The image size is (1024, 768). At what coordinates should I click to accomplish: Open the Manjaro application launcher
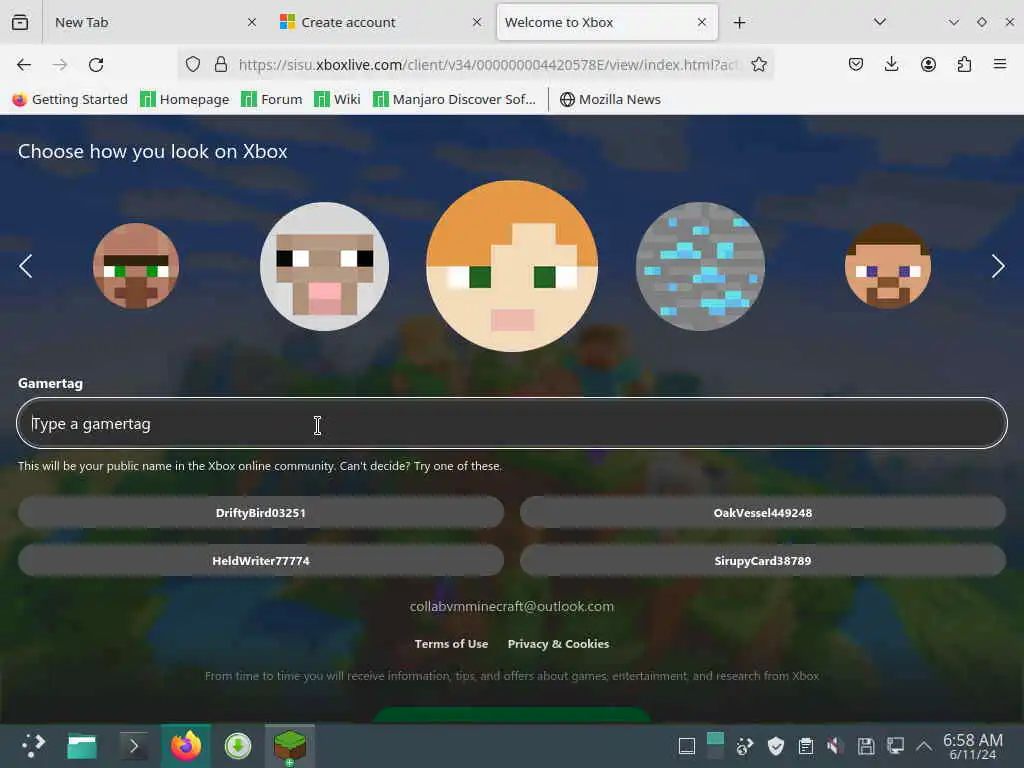tap(32, 746)
